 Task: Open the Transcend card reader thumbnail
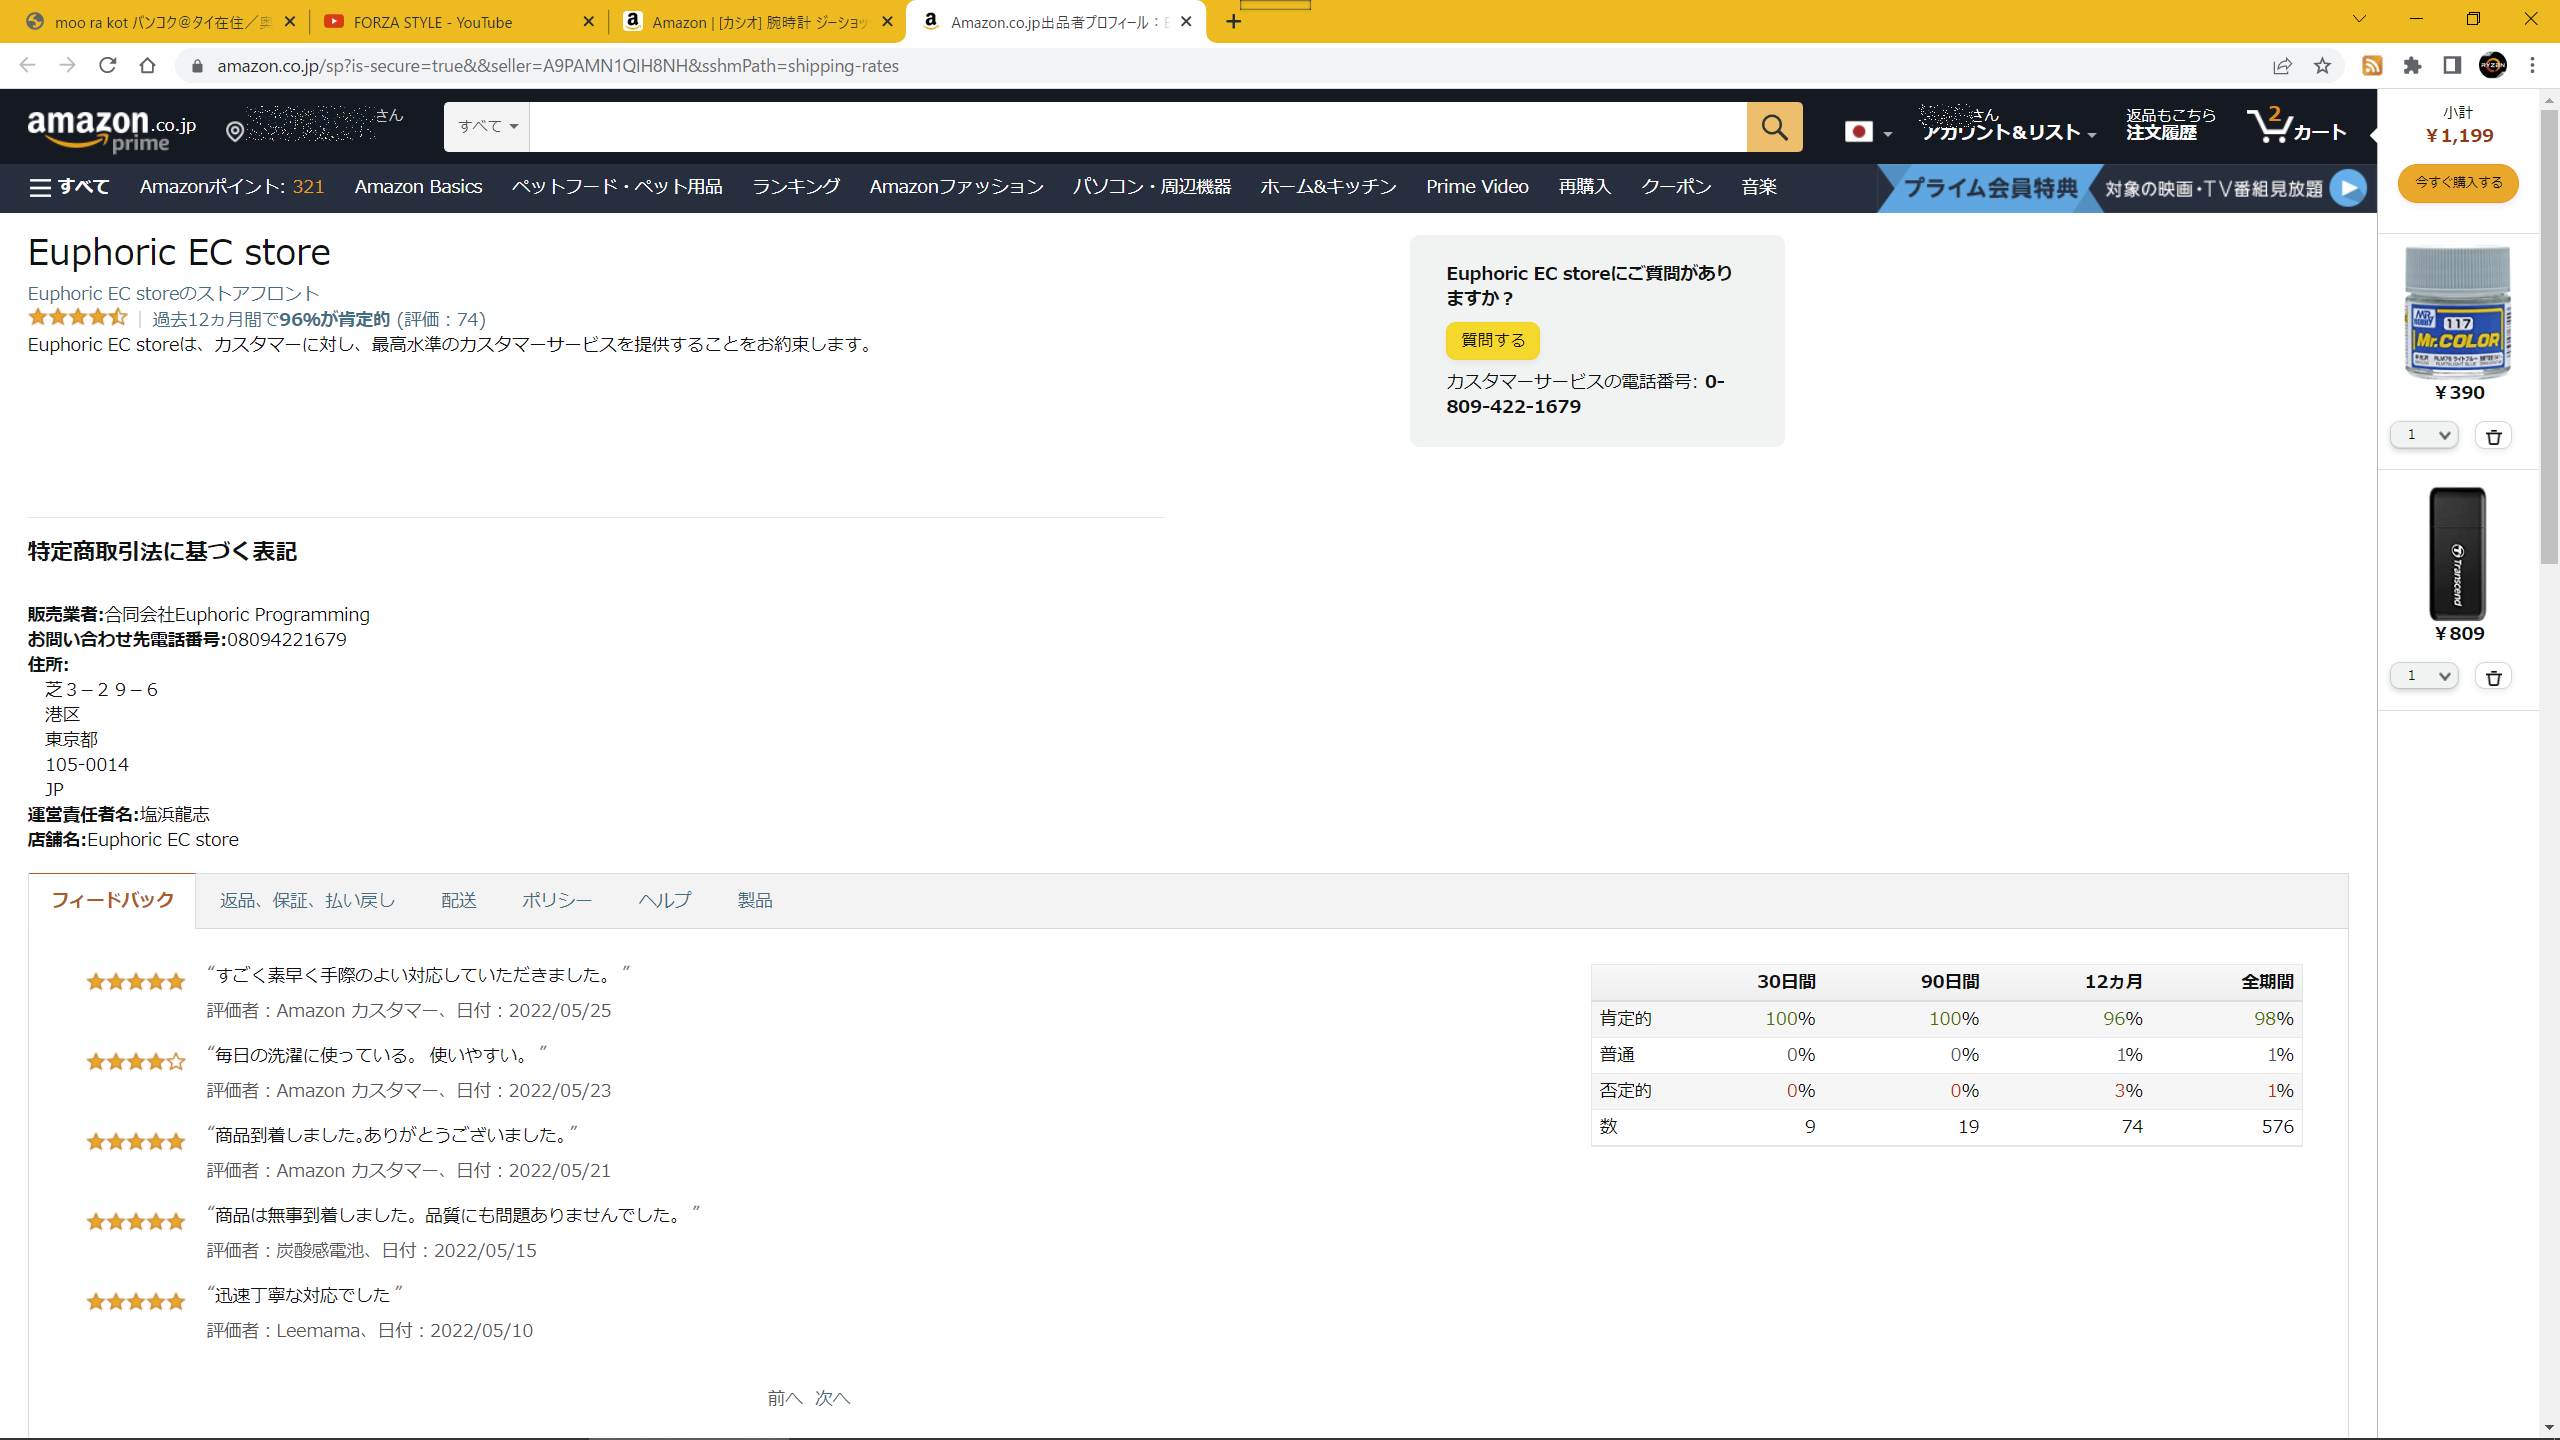[2457, 554]
